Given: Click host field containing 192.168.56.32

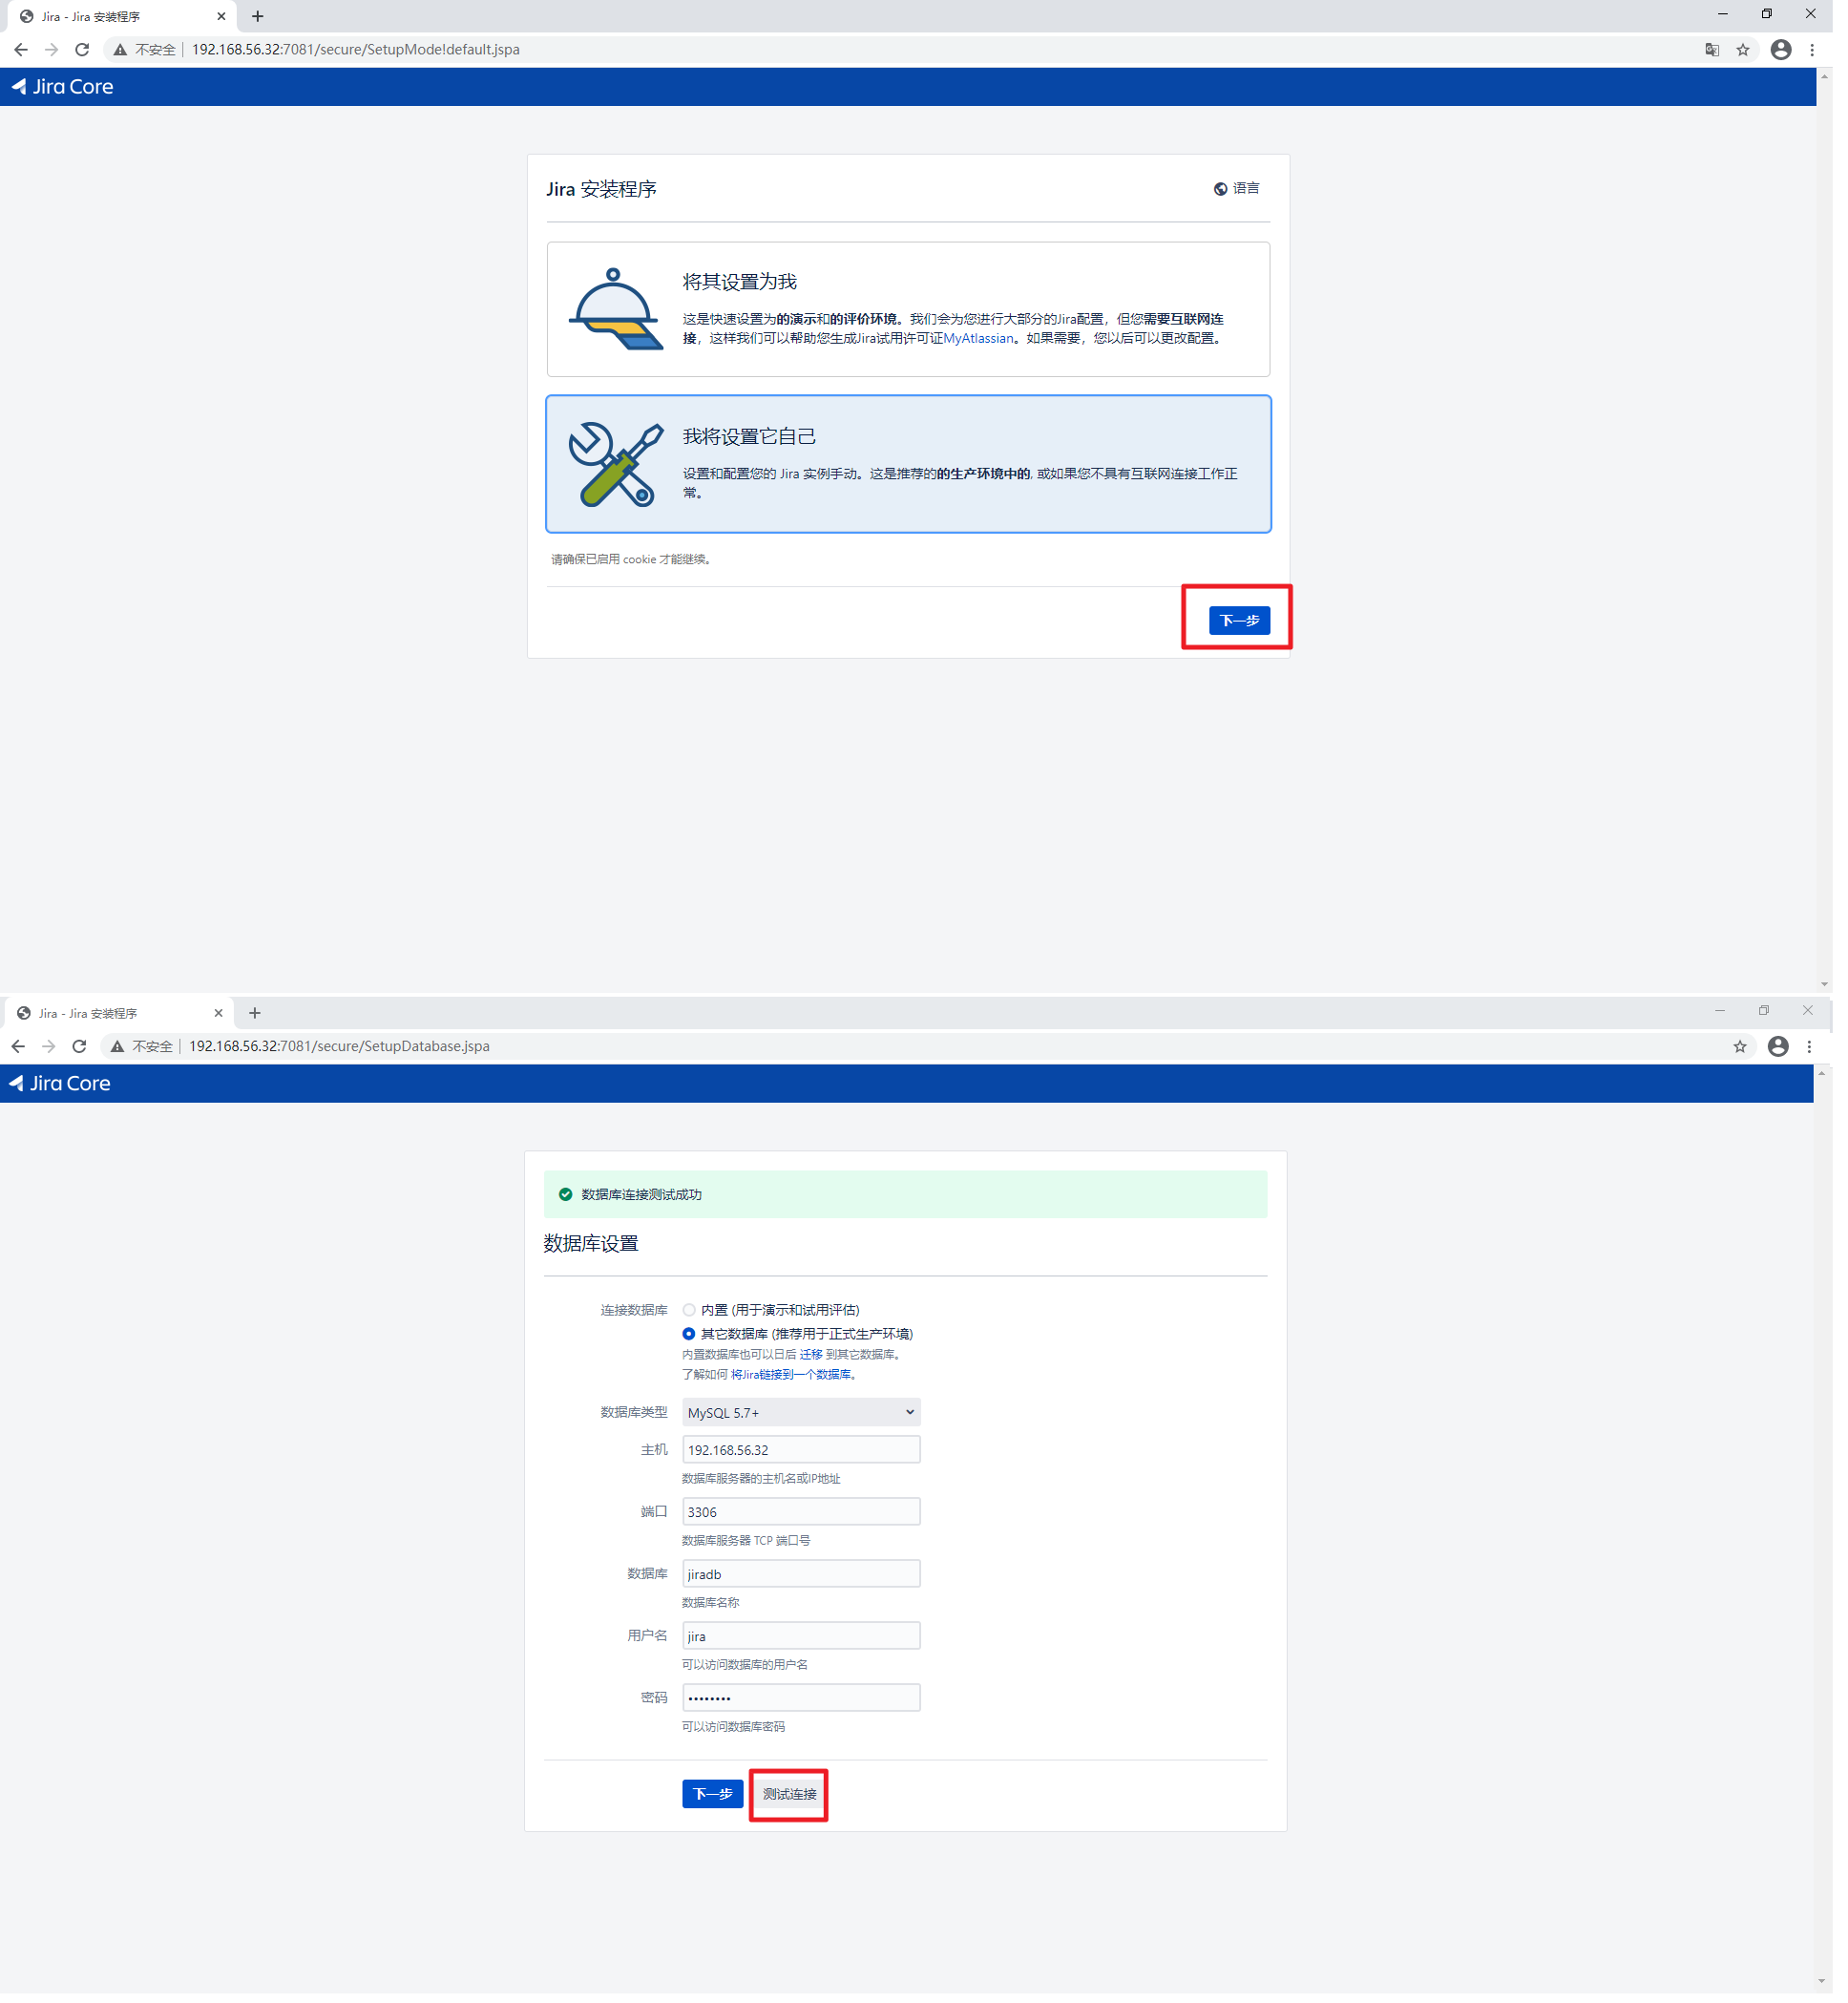Looking at the screenshot, I should [x=807, y=1461].
